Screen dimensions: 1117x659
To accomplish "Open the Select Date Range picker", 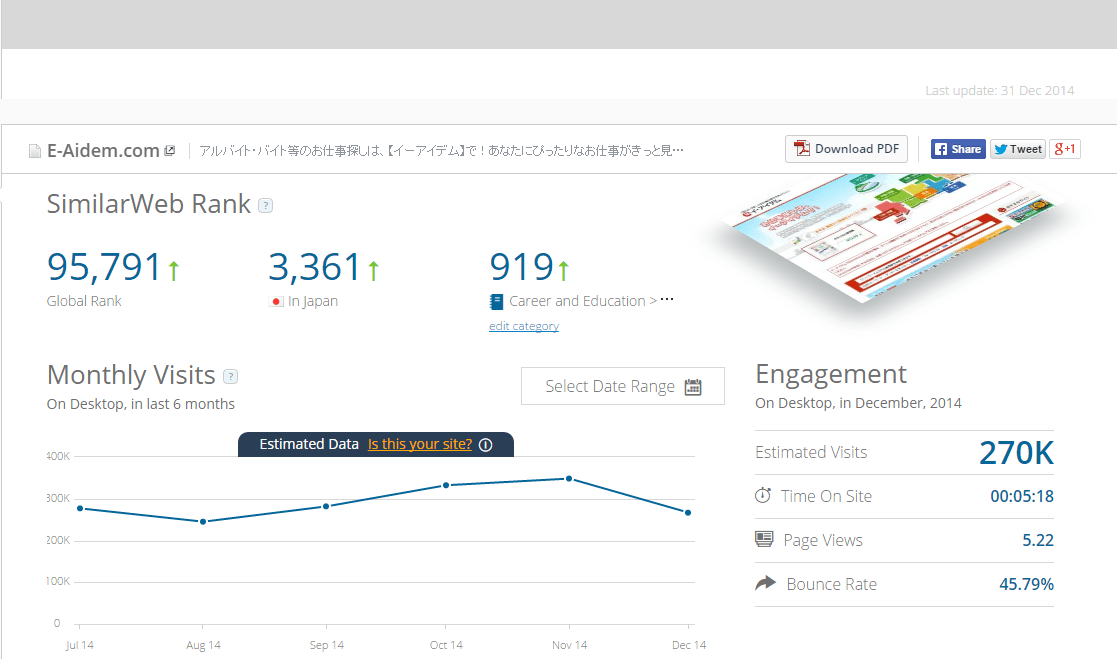I will click(623, 386).
